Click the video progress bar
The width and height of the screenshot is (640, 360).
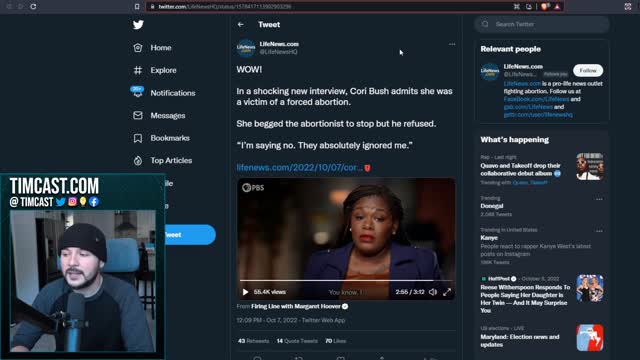(346, 280)
